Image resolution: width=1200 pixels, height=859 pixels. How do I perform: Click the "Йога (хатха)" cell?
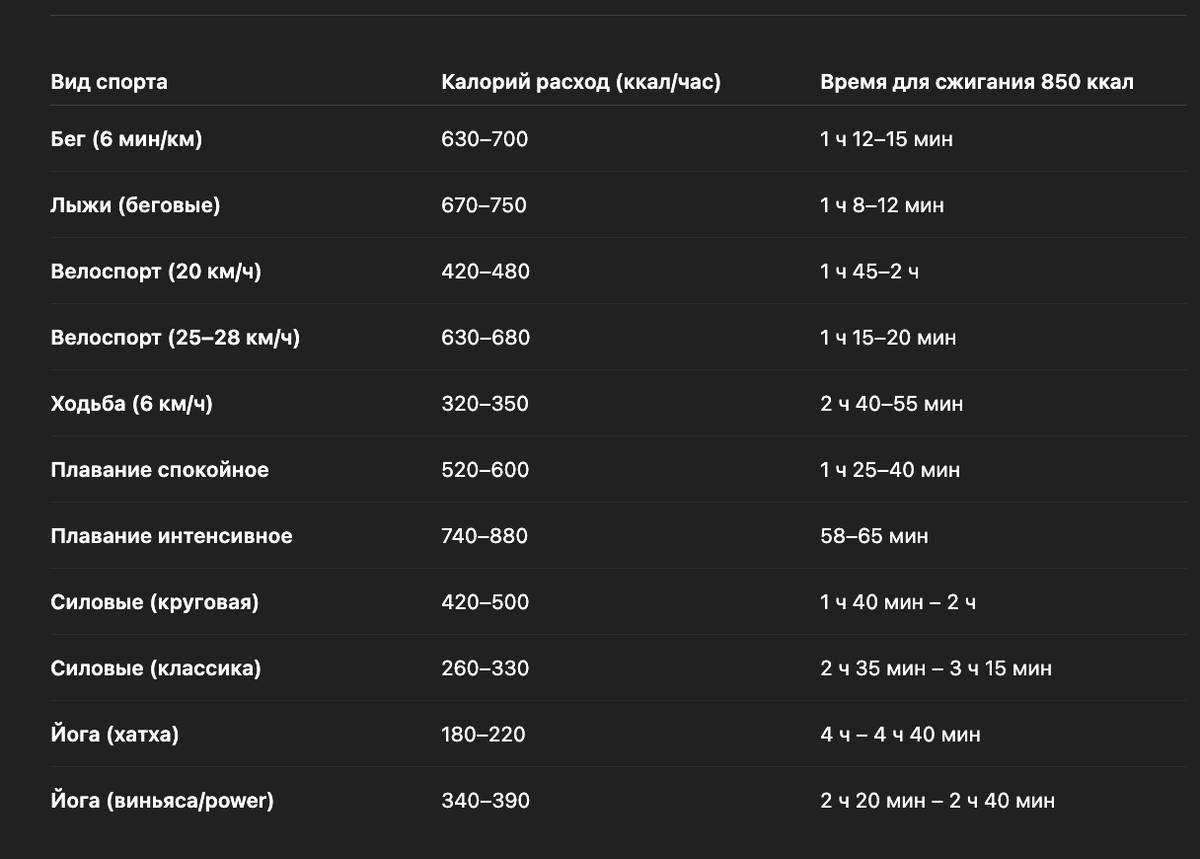[x=114, y=735]
